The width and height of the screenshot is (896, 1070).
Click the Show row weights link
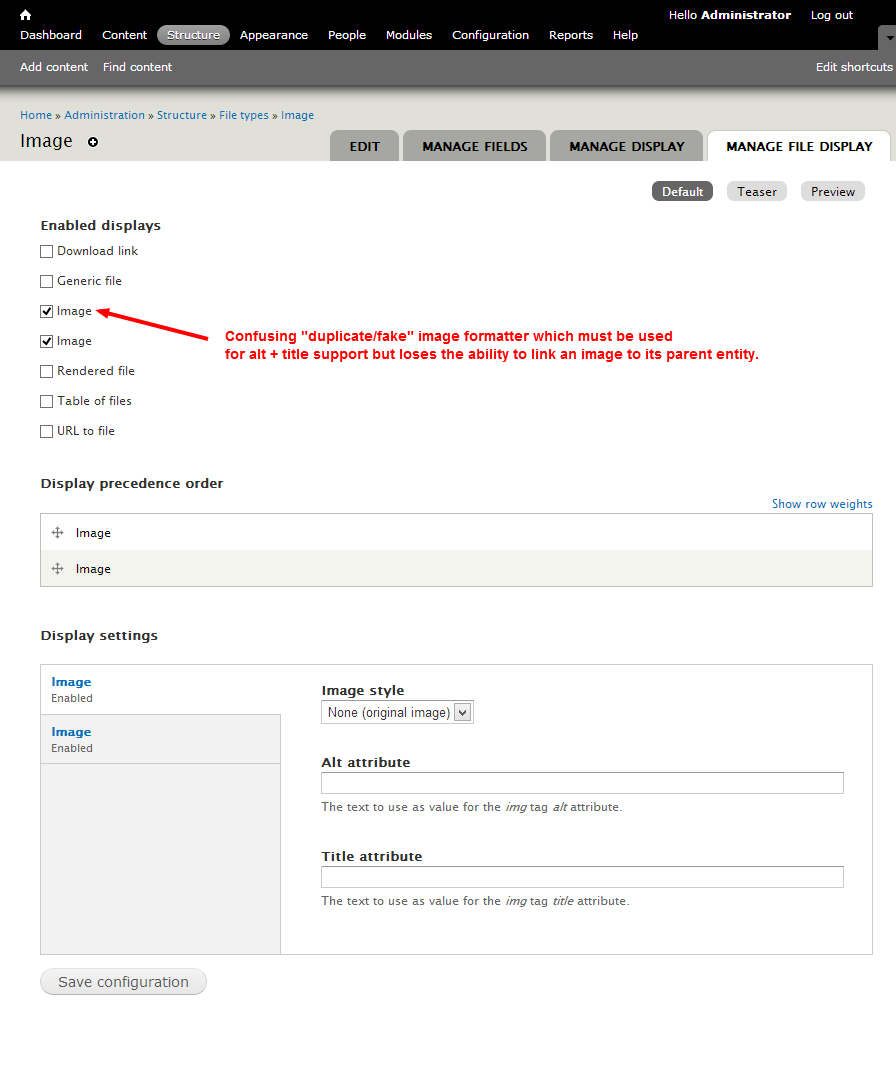pyautogui.click(x=822, y=503)
